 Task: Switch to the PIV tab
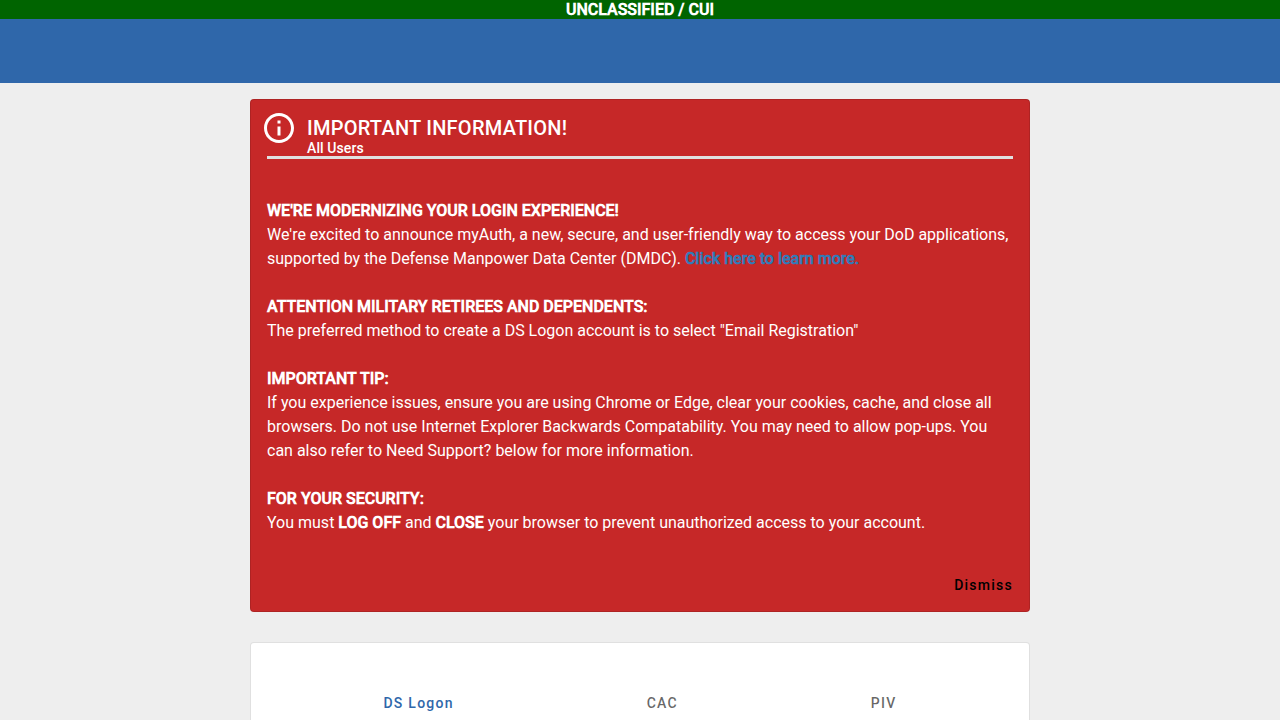pyautogui.click(x=883, y=703)
